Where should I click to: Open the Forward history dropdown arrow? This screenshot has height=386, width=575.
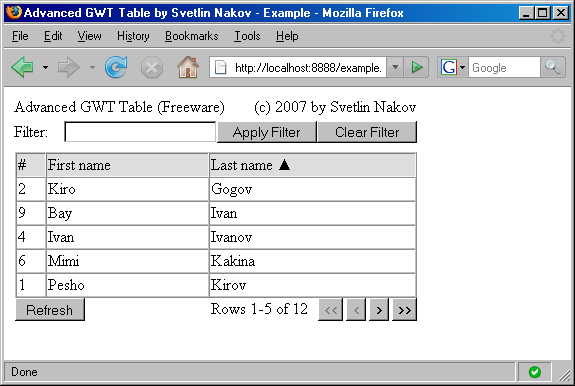[x=92, y=67]
